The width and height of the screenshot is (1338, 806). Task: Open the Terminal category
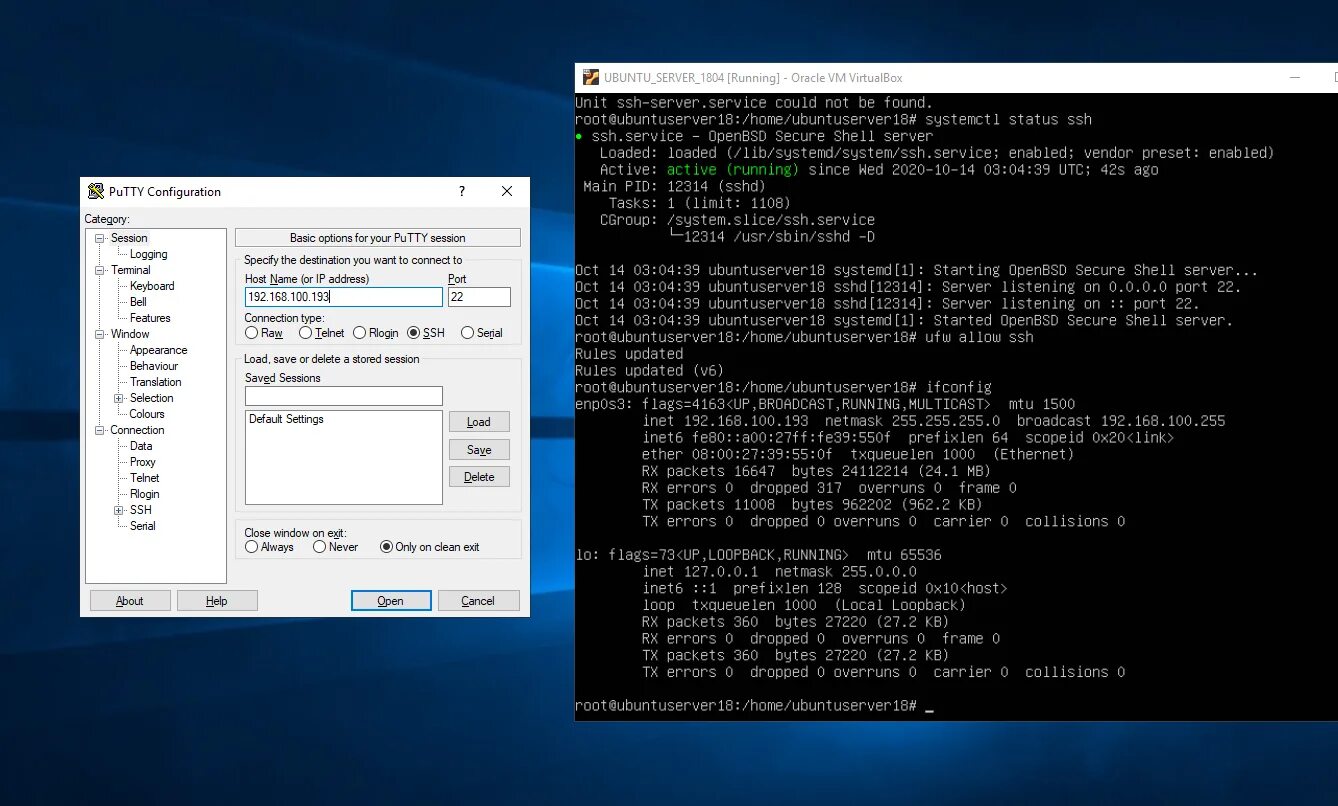click(x=131, y=270)
